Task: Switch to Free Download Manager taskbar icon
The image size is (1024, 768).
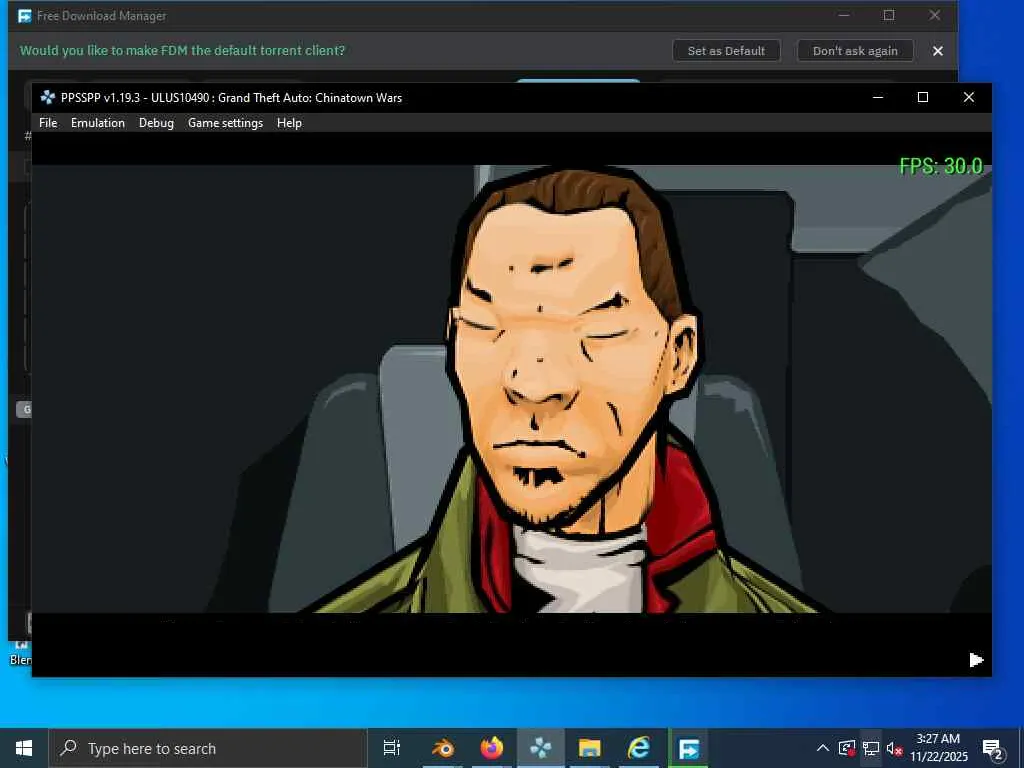Action: pos(688,748)
